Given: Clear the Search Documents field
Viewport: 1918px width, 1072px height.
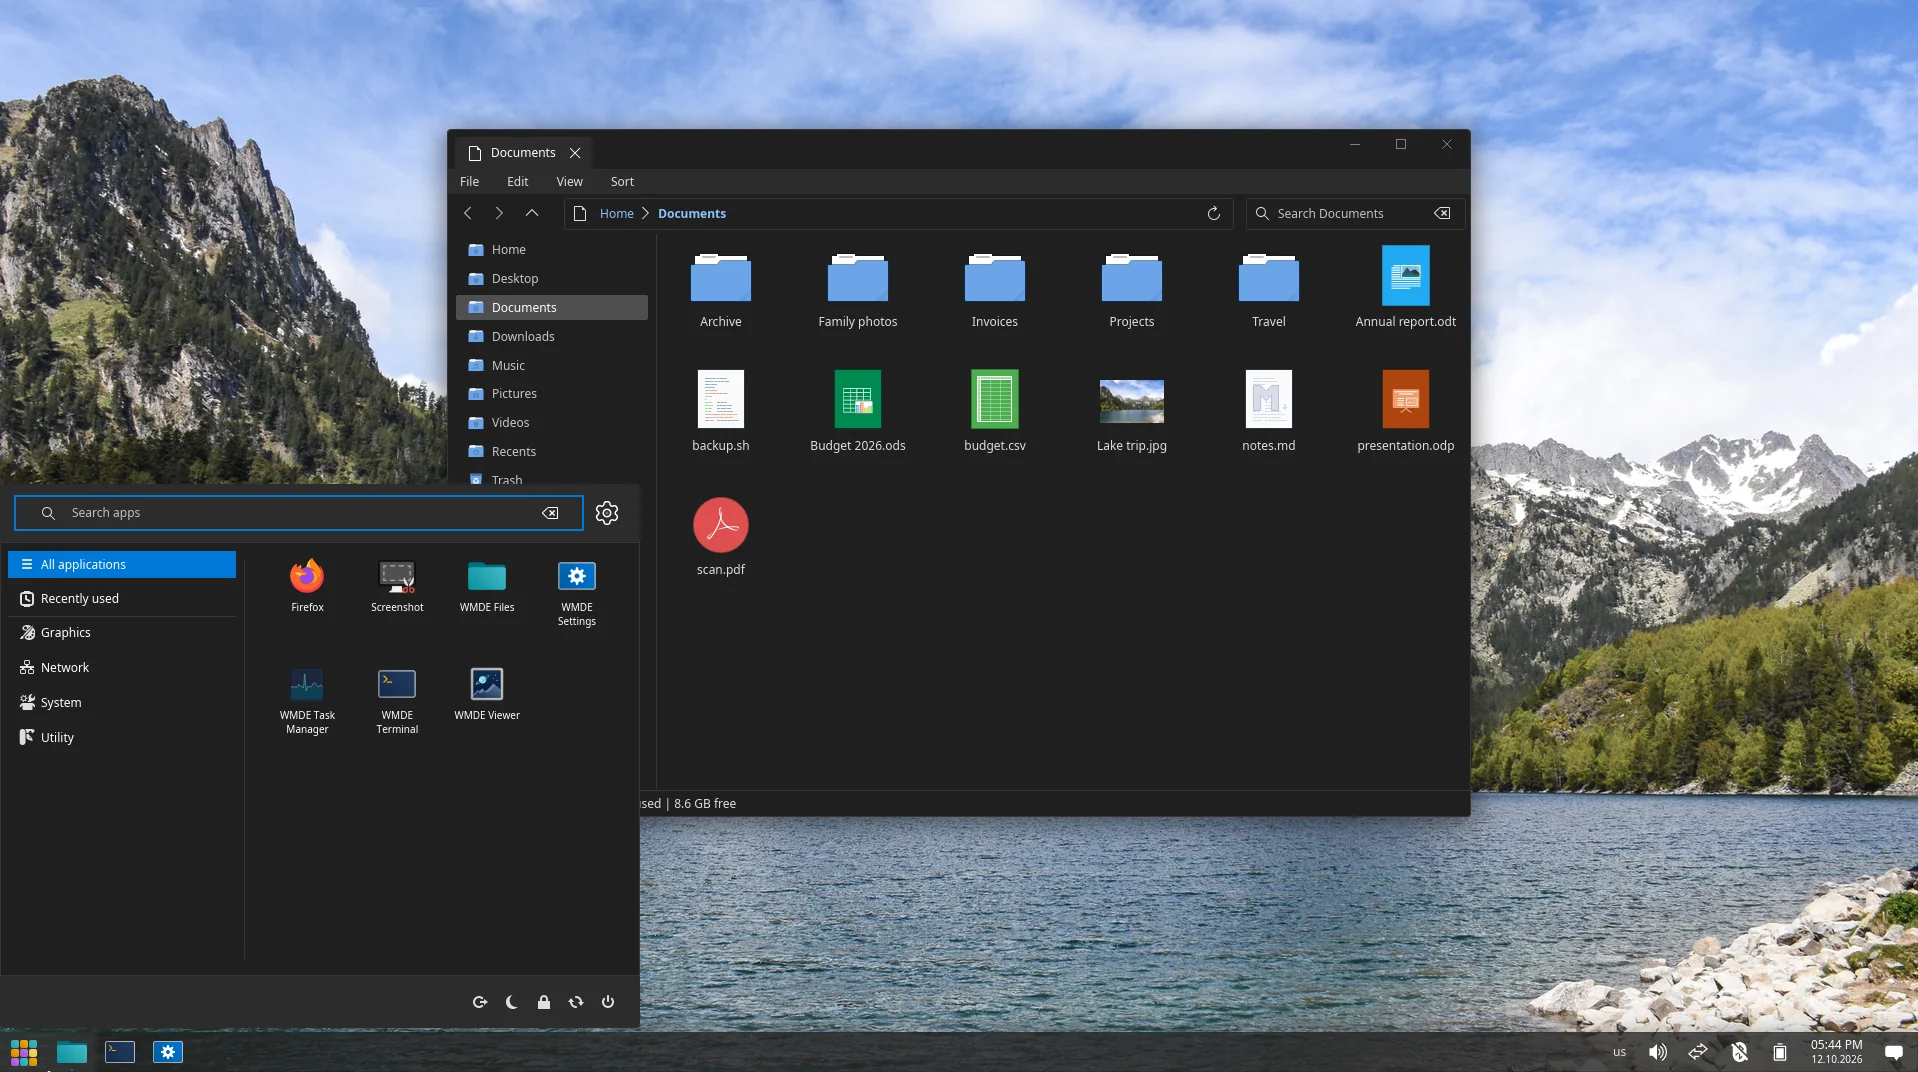Looking at the screenshot, I should (x=1442, y=213).
